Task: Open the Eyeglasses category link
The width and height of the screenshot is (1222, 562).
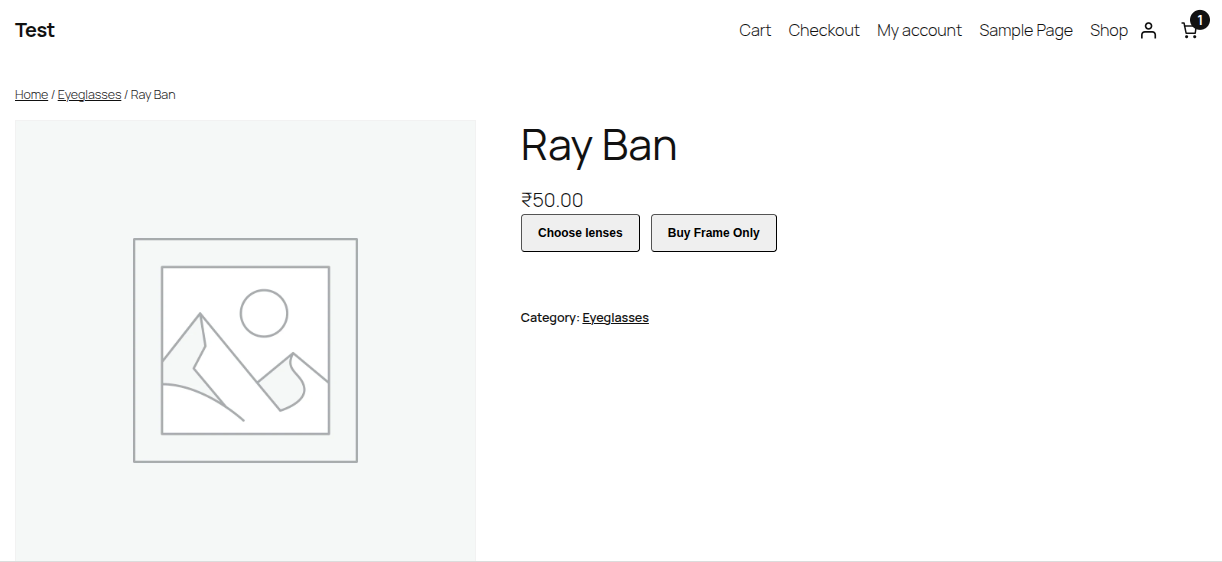Action: point(615,318)
